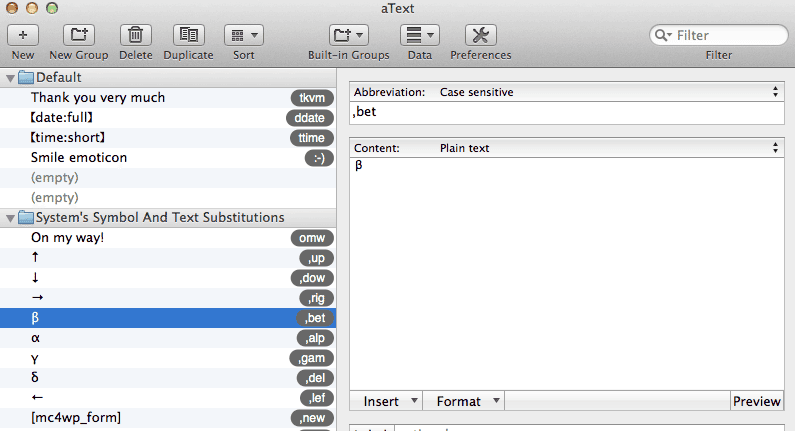Click the Delete trash icon
The image size is (795, 431).
click(x=135, y=35)
